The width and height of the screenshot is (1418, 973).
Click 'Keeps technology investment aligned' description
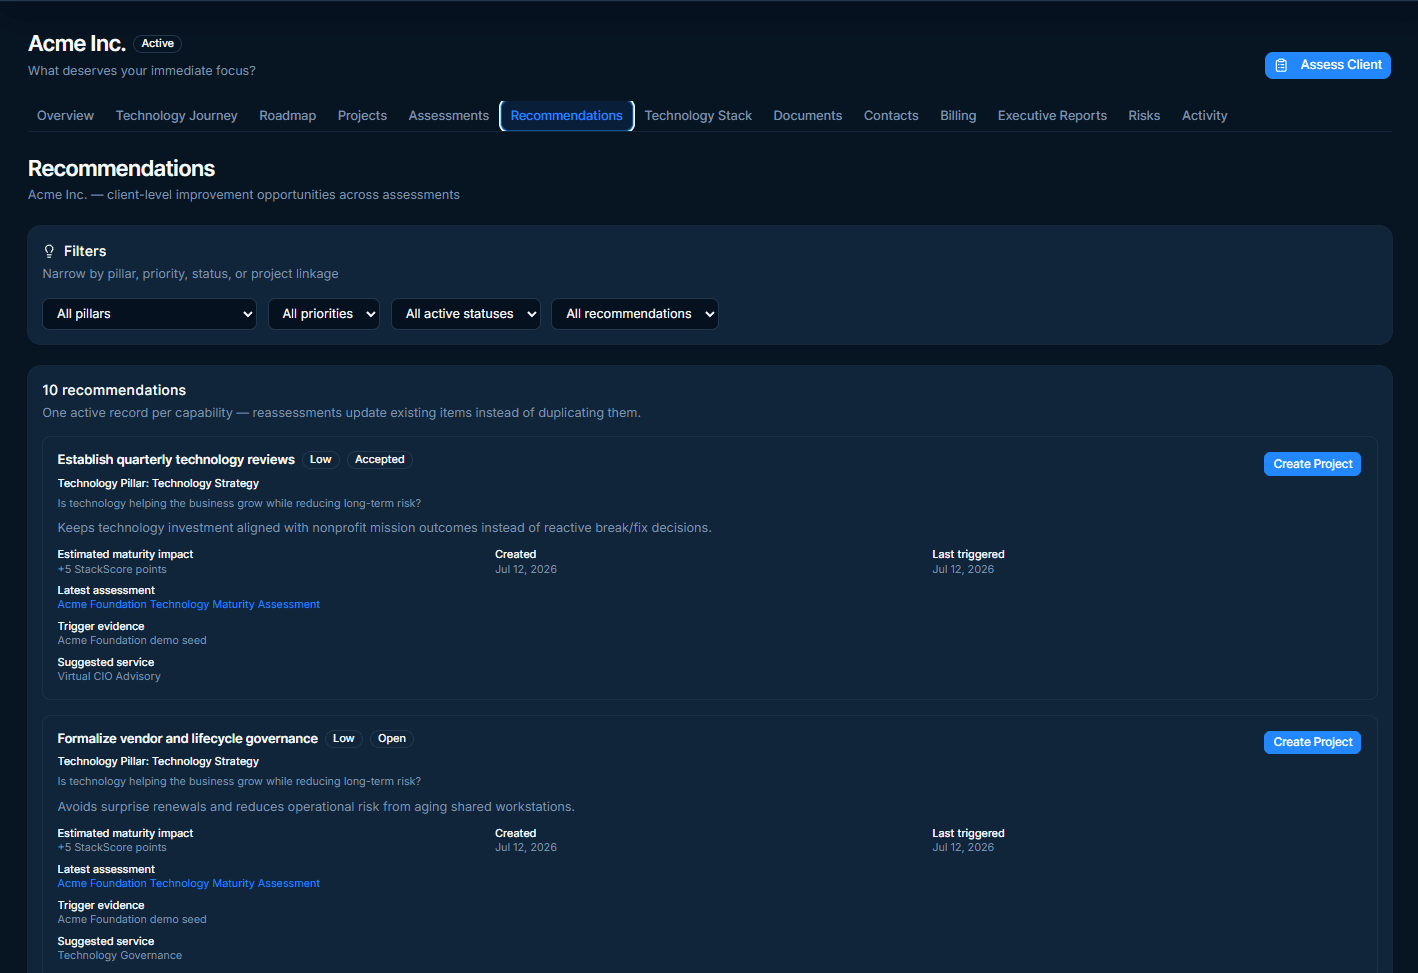pyautogui.click(x=385, y=528)
